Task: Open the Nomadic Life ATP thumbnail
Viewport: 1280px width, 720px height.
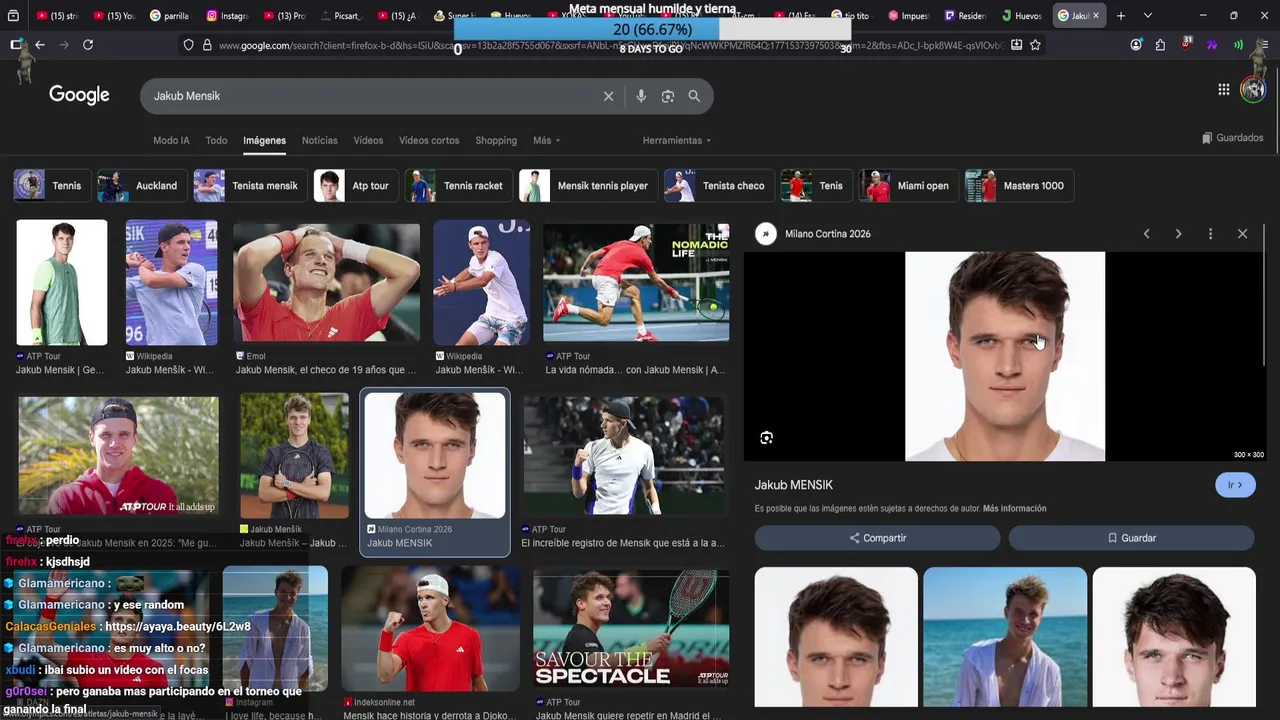Action: pyautogui.click(x=636, y=281)
